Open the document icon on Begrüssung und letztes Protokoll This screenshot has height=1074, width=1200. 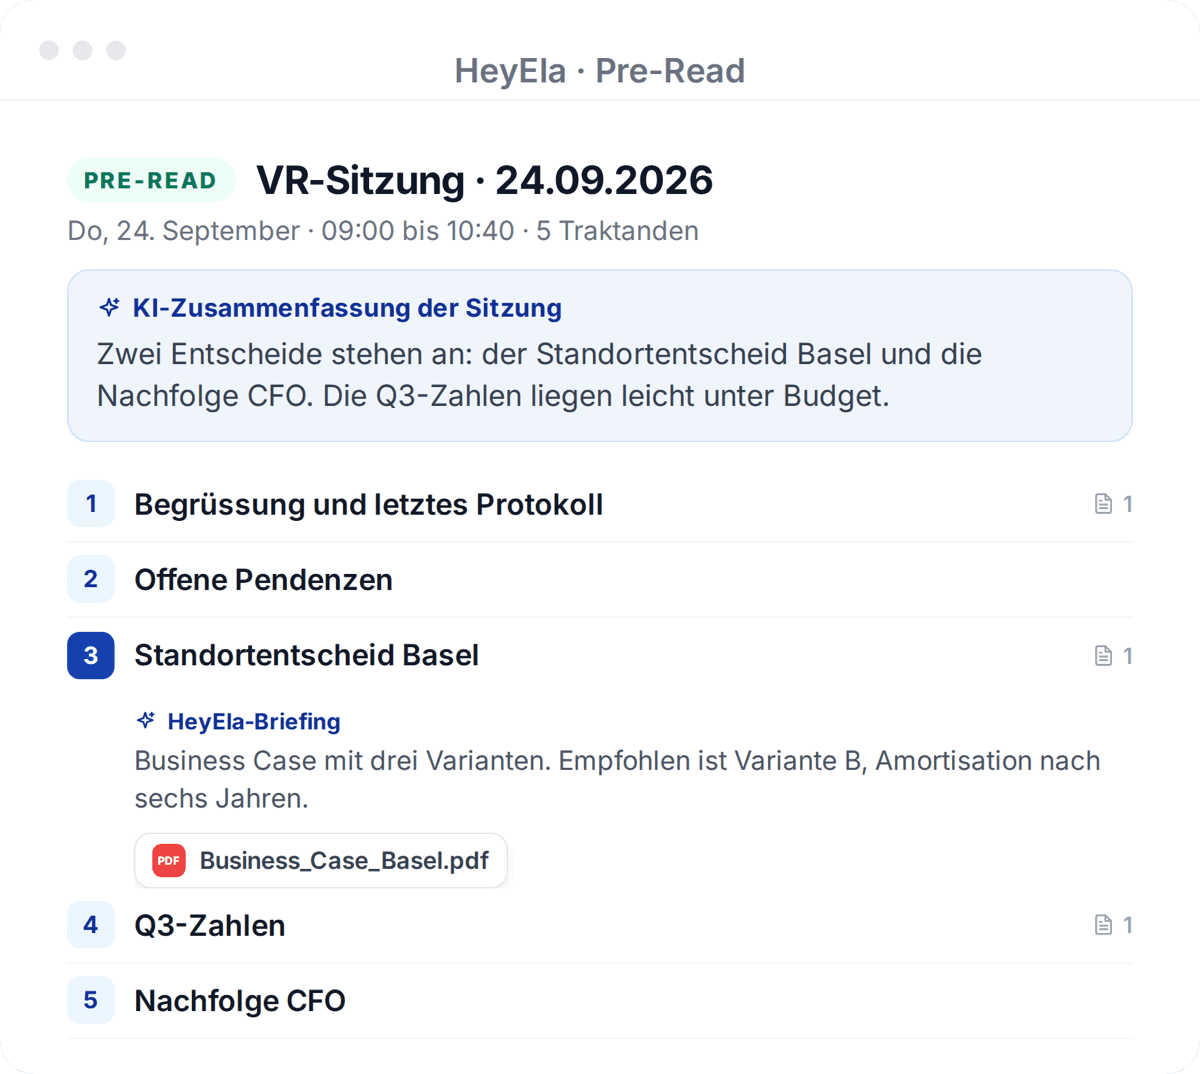1103,504
